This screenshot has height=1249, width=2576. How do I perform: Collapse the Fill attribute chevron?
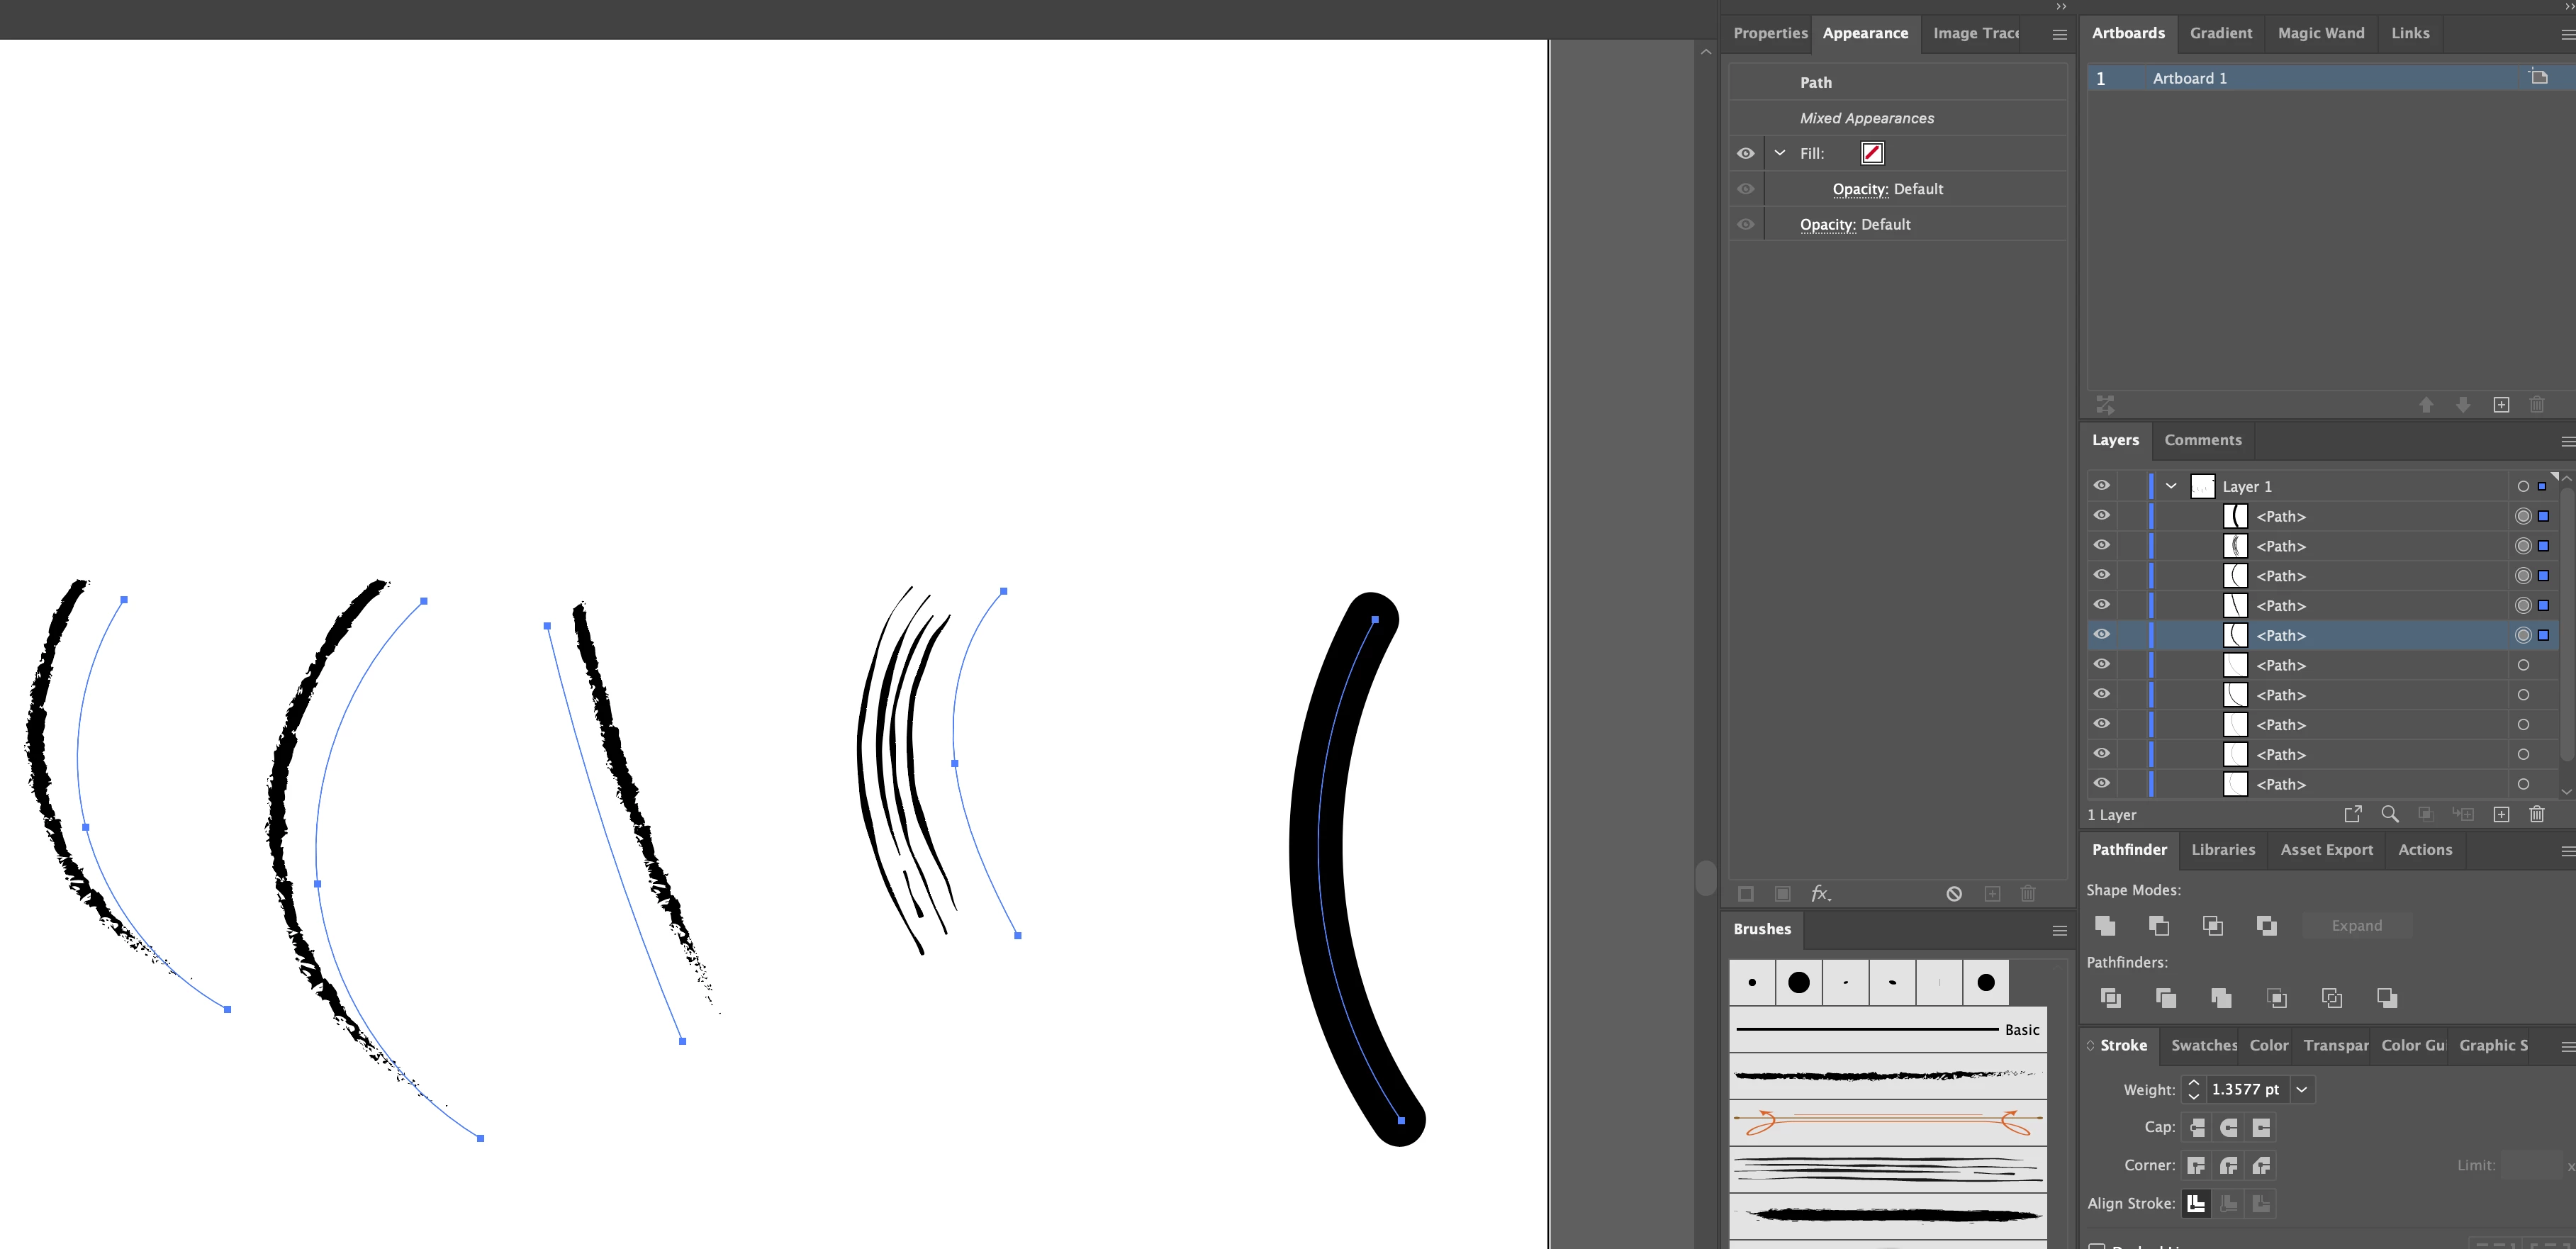pos(1779,153)
